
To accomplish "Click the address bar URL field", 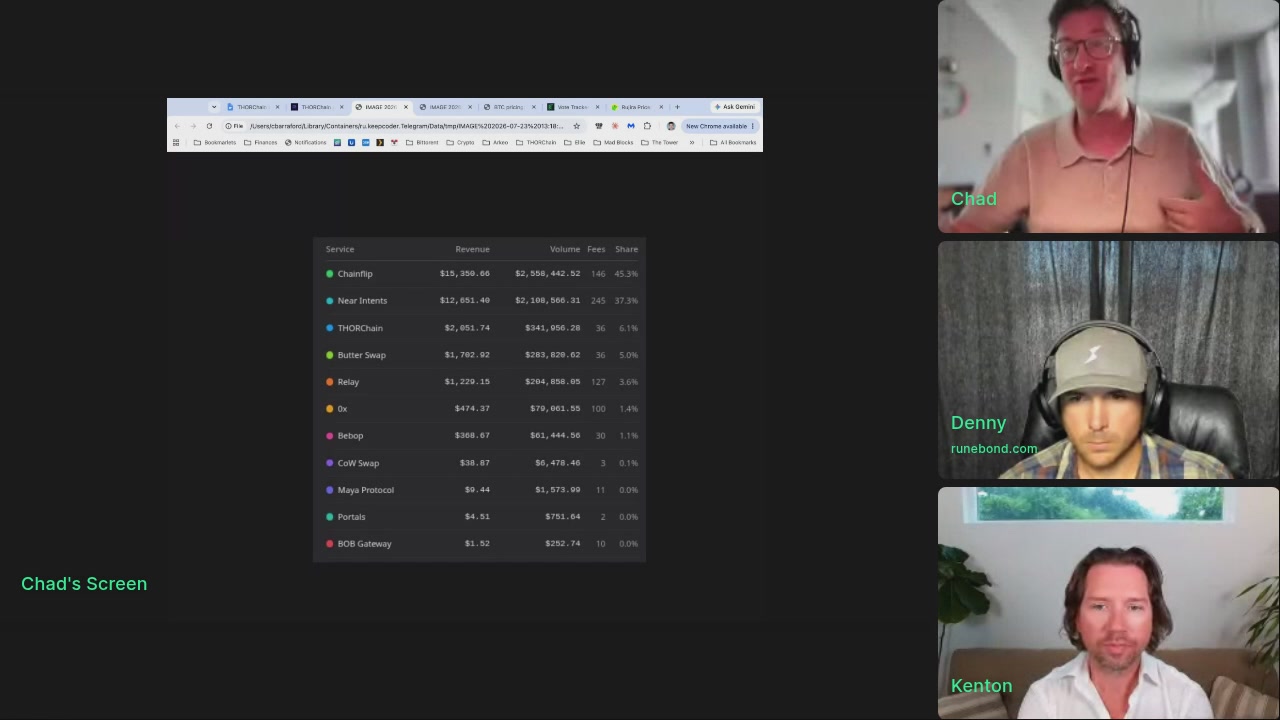I will coord(405,126).
